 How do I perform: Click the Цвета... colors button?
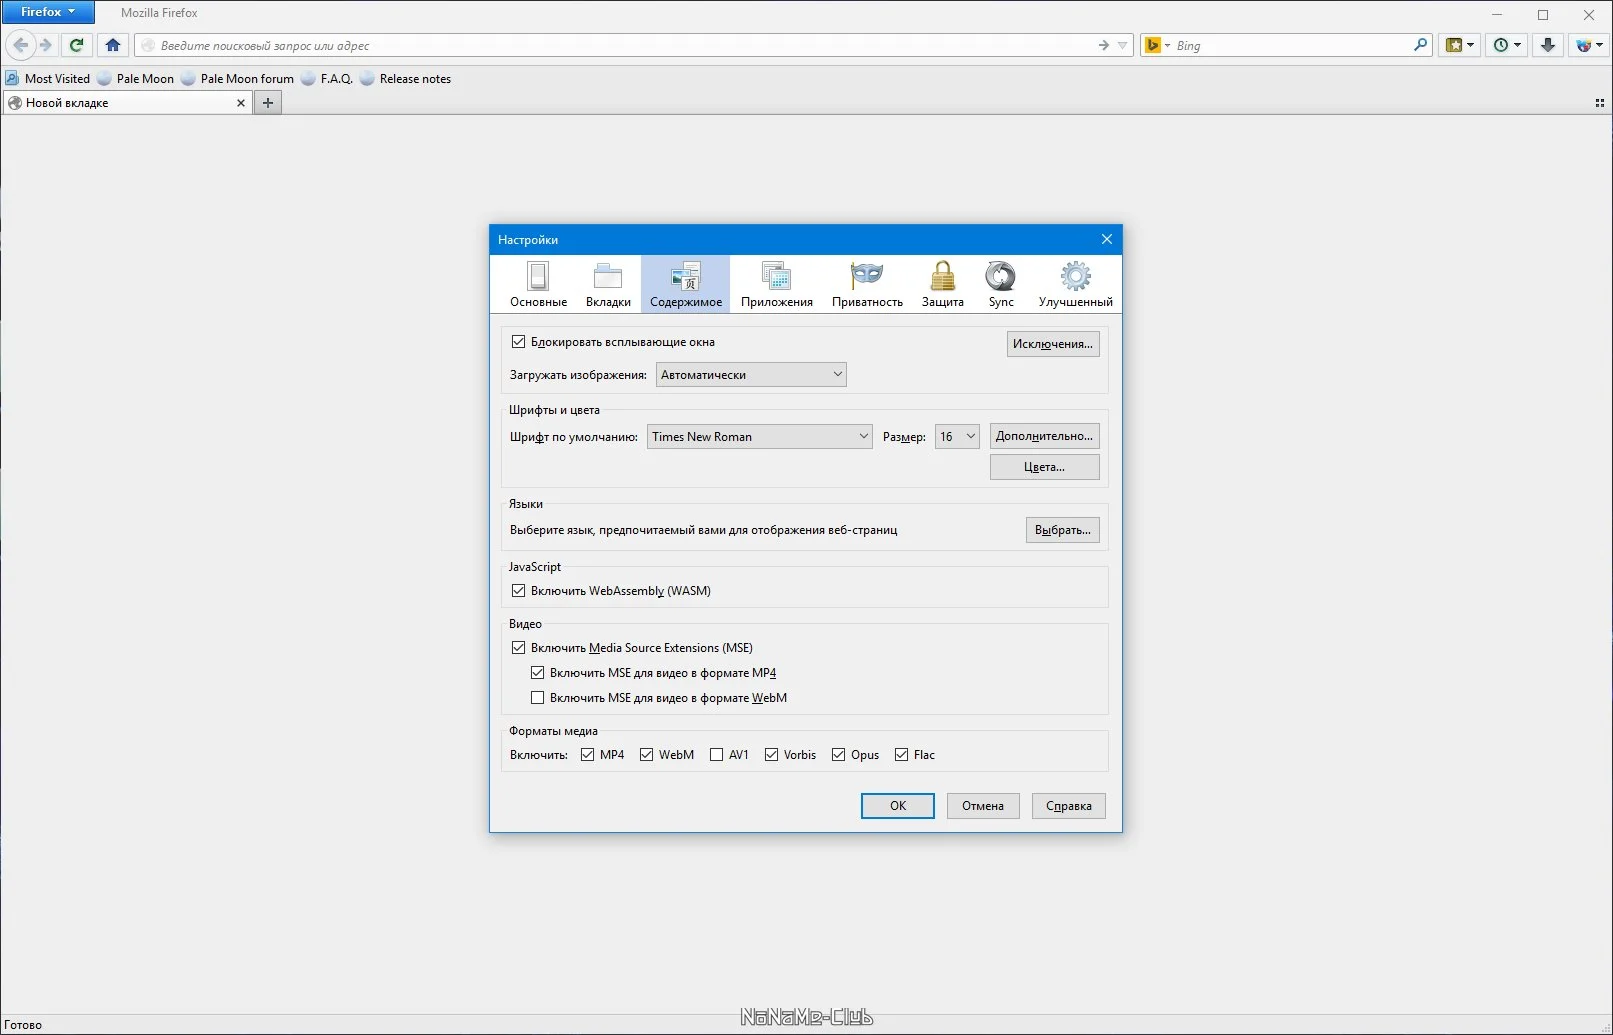[x=1044, y=467]
